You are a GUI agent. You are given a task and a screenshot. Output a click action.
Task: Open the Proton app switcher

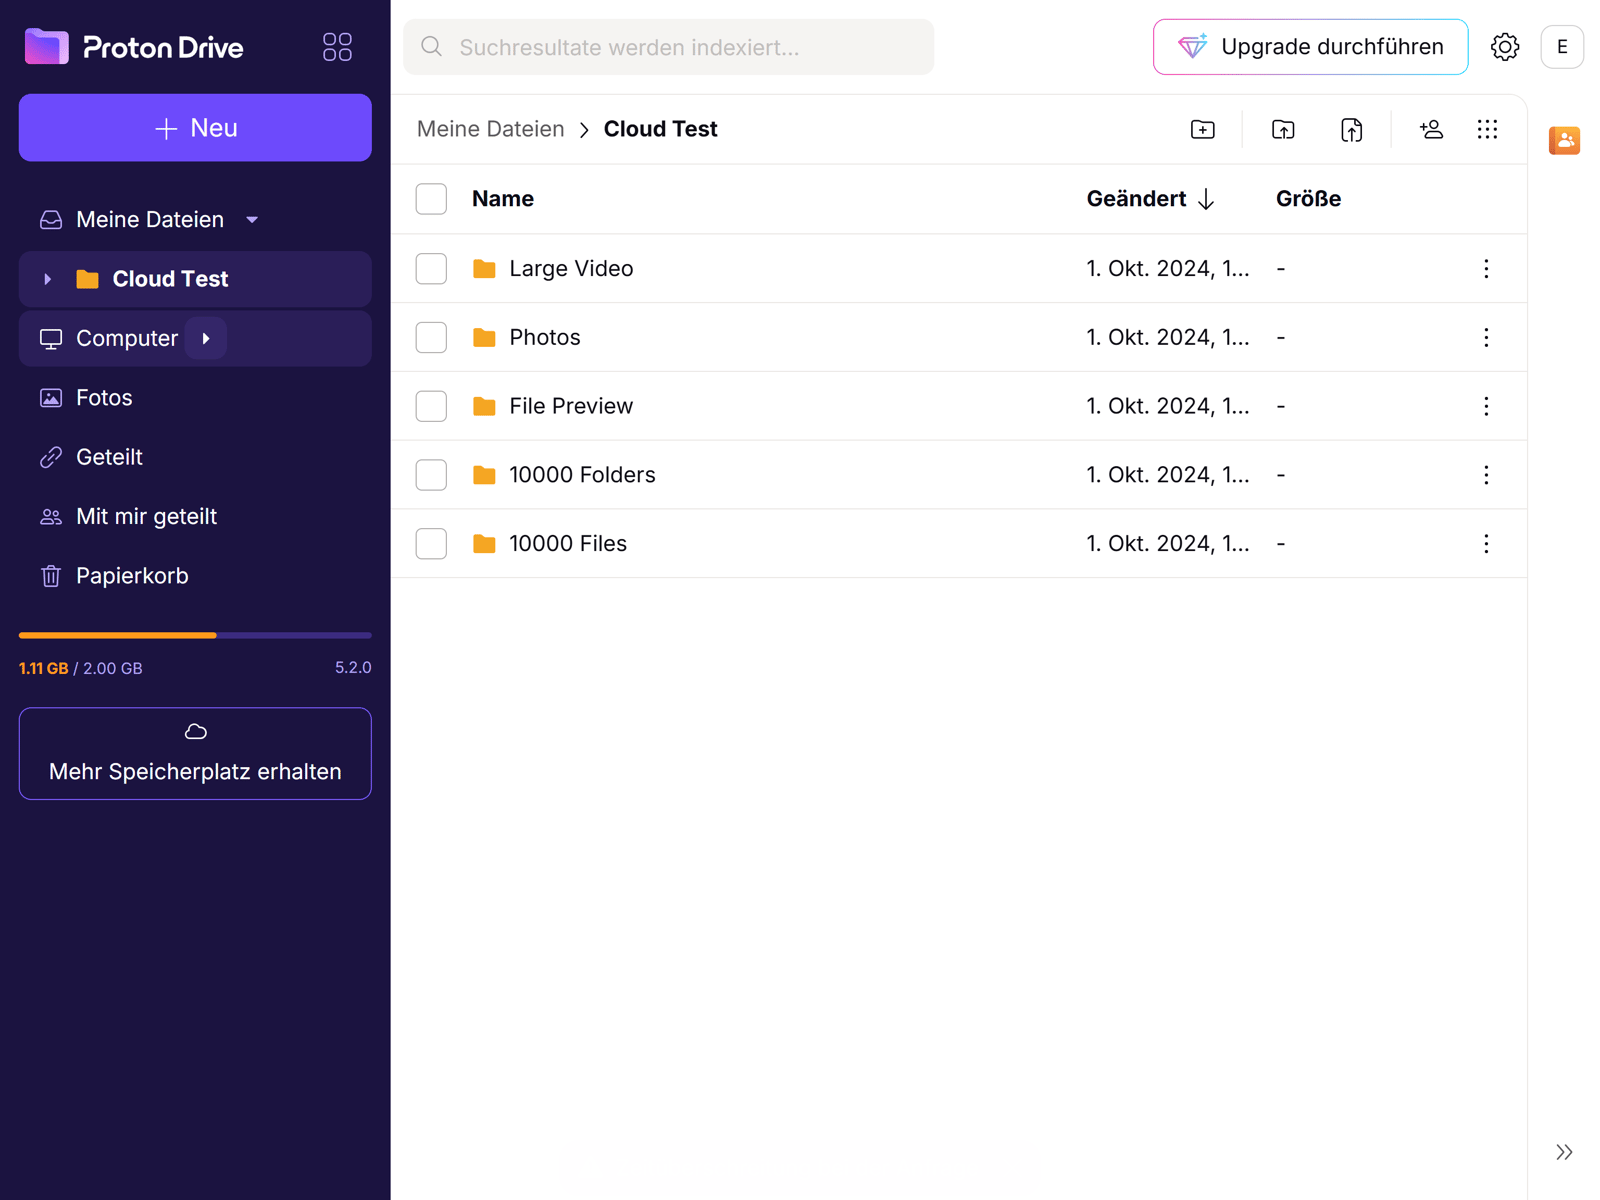point(336,46)
